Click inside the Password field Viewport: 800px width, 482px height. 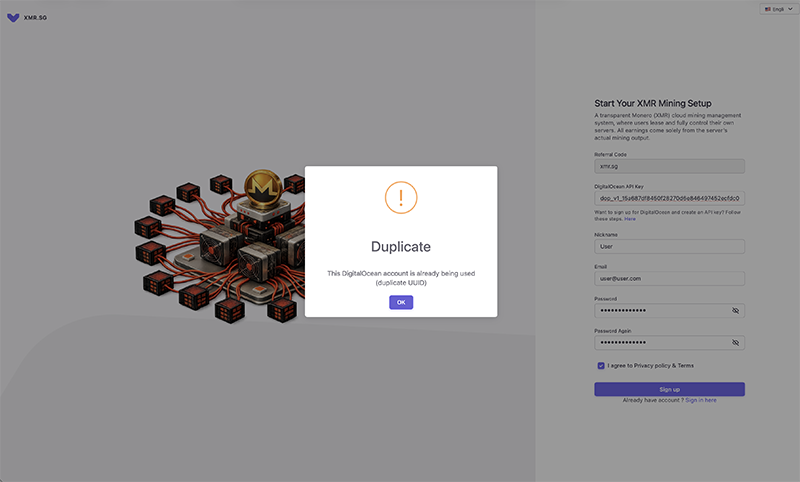click(660, 311)
